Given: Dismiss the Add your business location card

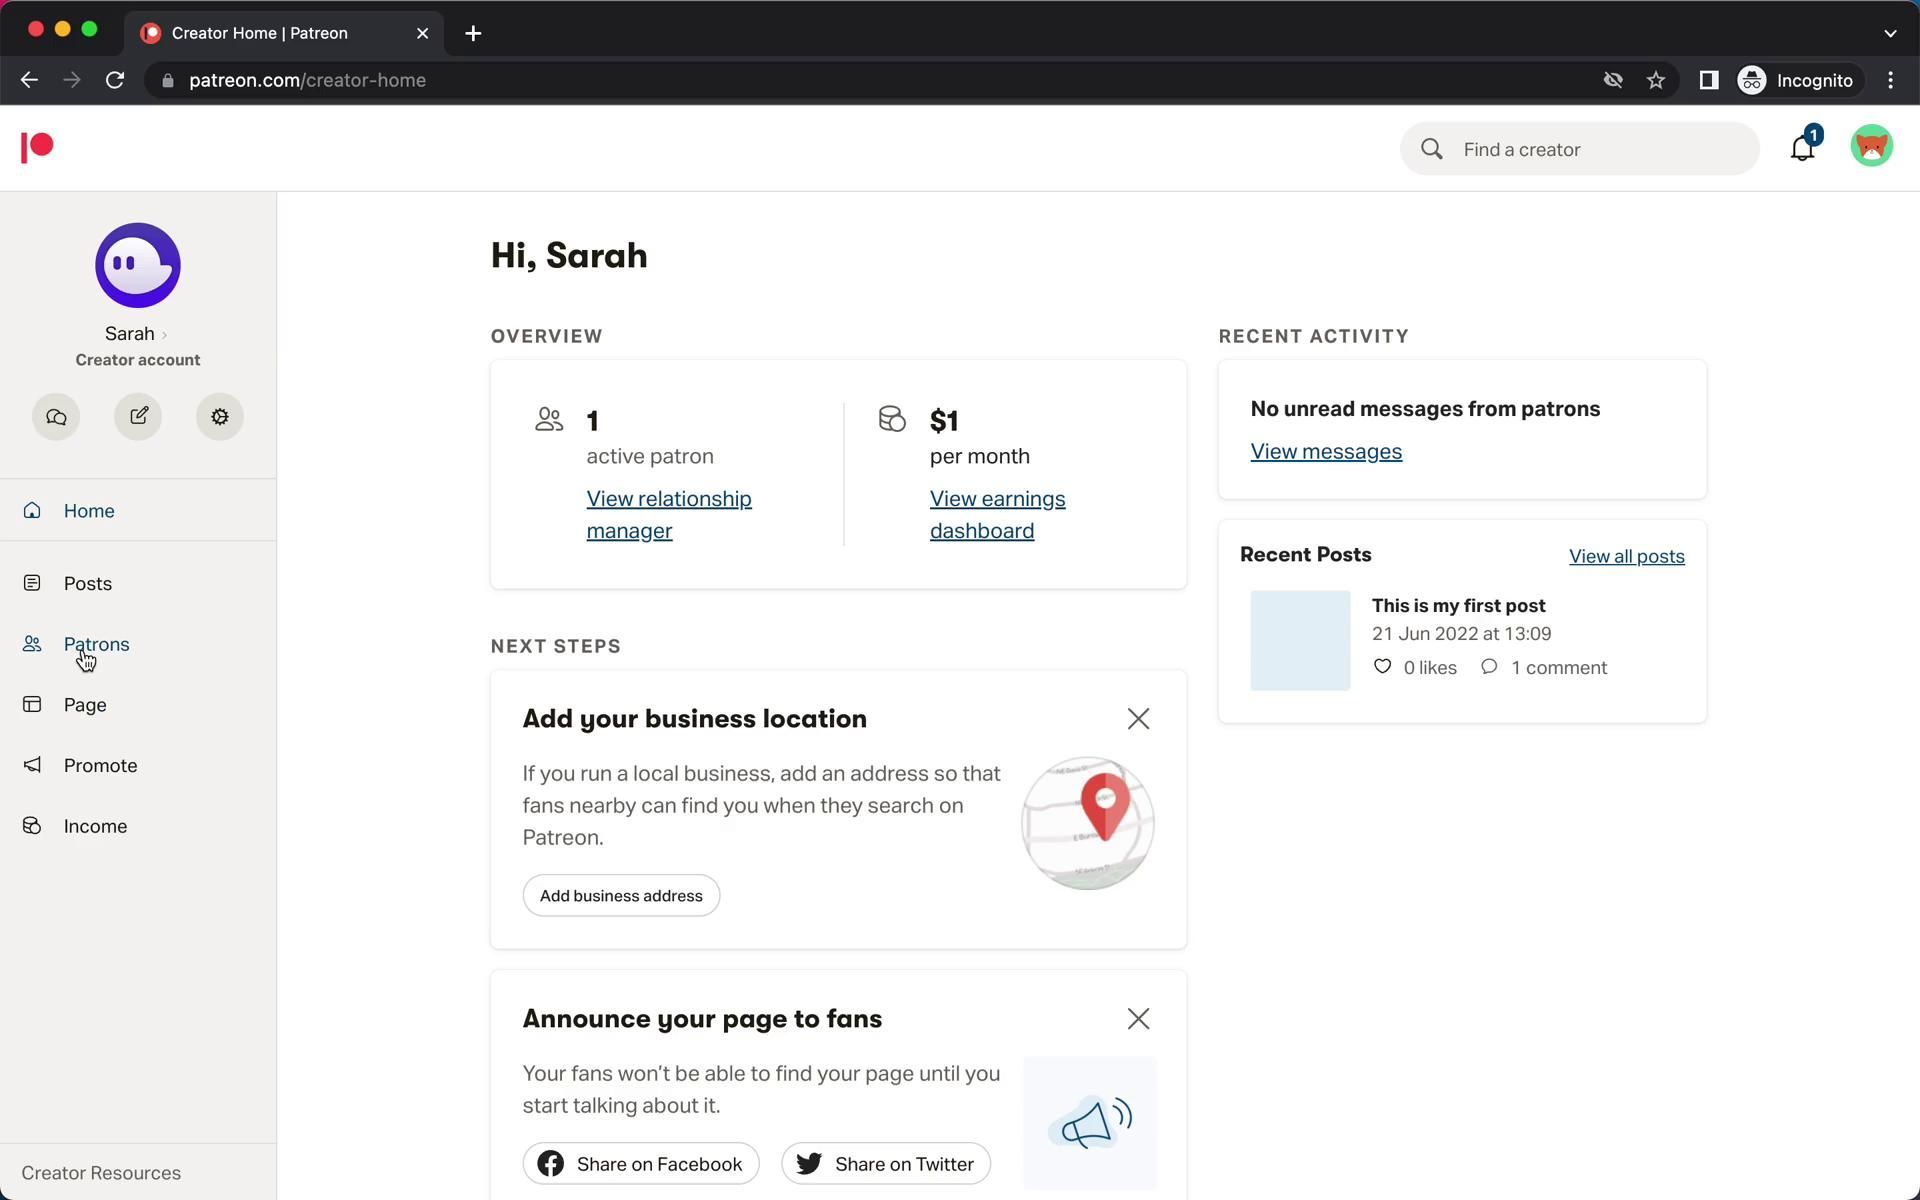Looking at the screenshot, I should [1138, 719].
